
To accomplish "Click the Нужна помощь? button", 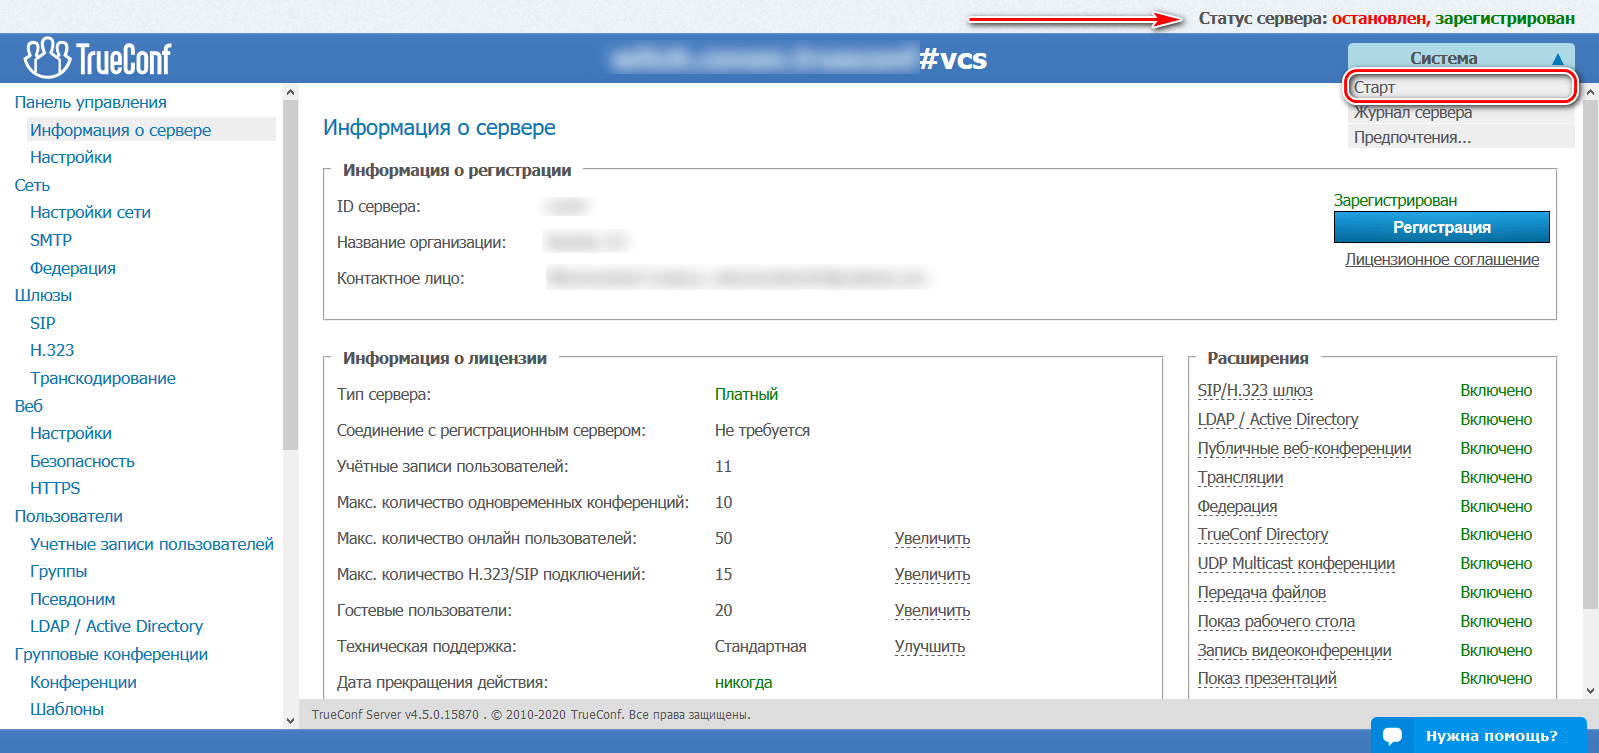I will (1478, 735).
